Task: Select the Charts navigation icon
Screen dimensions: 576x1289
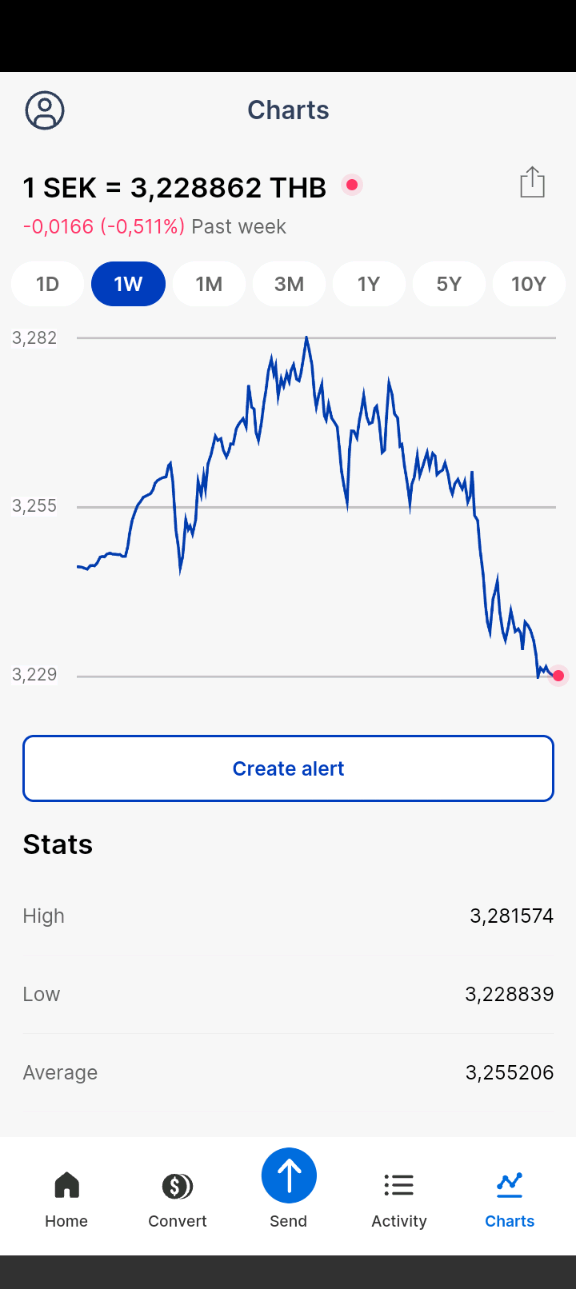Action: point(510,1185)
